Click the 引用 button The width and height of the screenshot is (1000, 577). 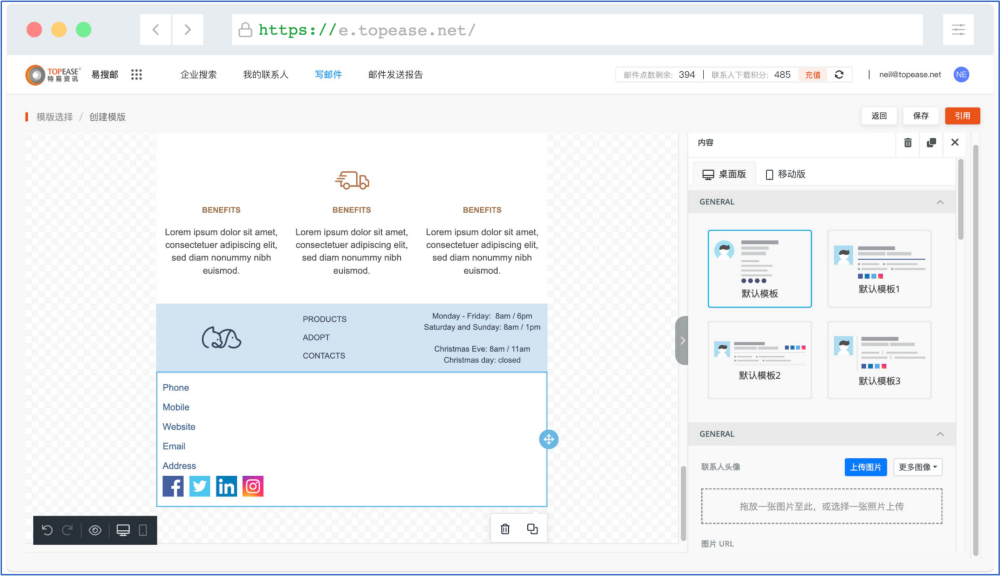pos(962,116)
